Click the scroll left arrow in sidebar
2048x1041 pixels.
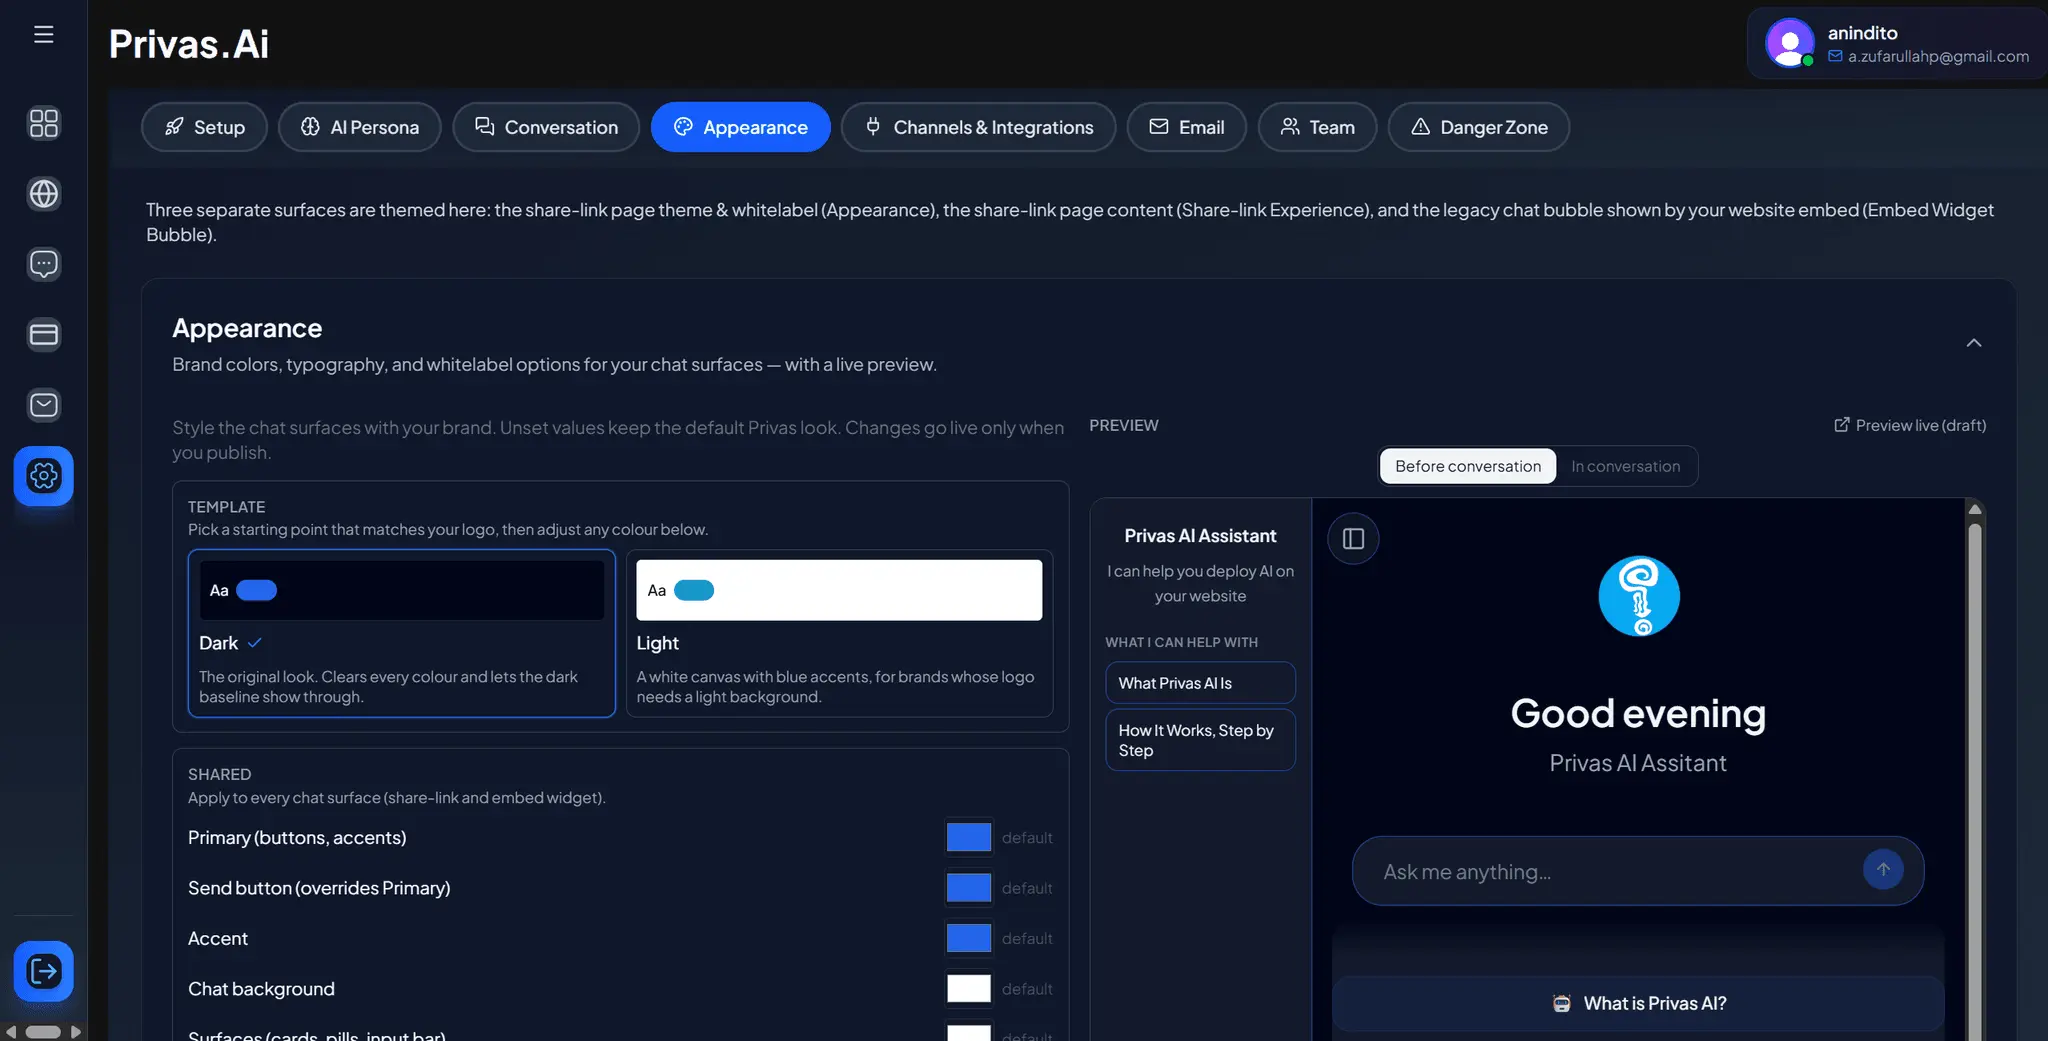click(10, 1032)
